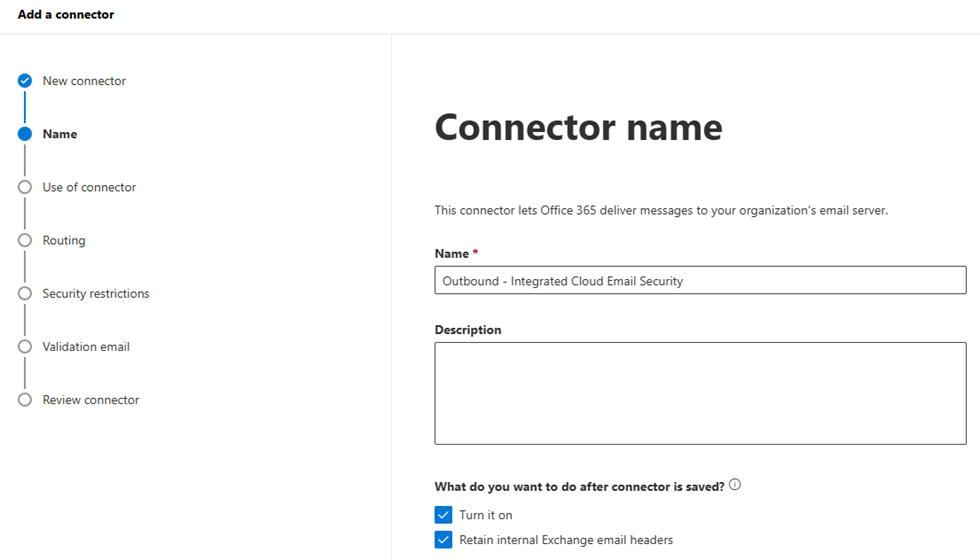Click the Review connector step circle
Viewport: 980px width, 560px height.
coord(25,400)
